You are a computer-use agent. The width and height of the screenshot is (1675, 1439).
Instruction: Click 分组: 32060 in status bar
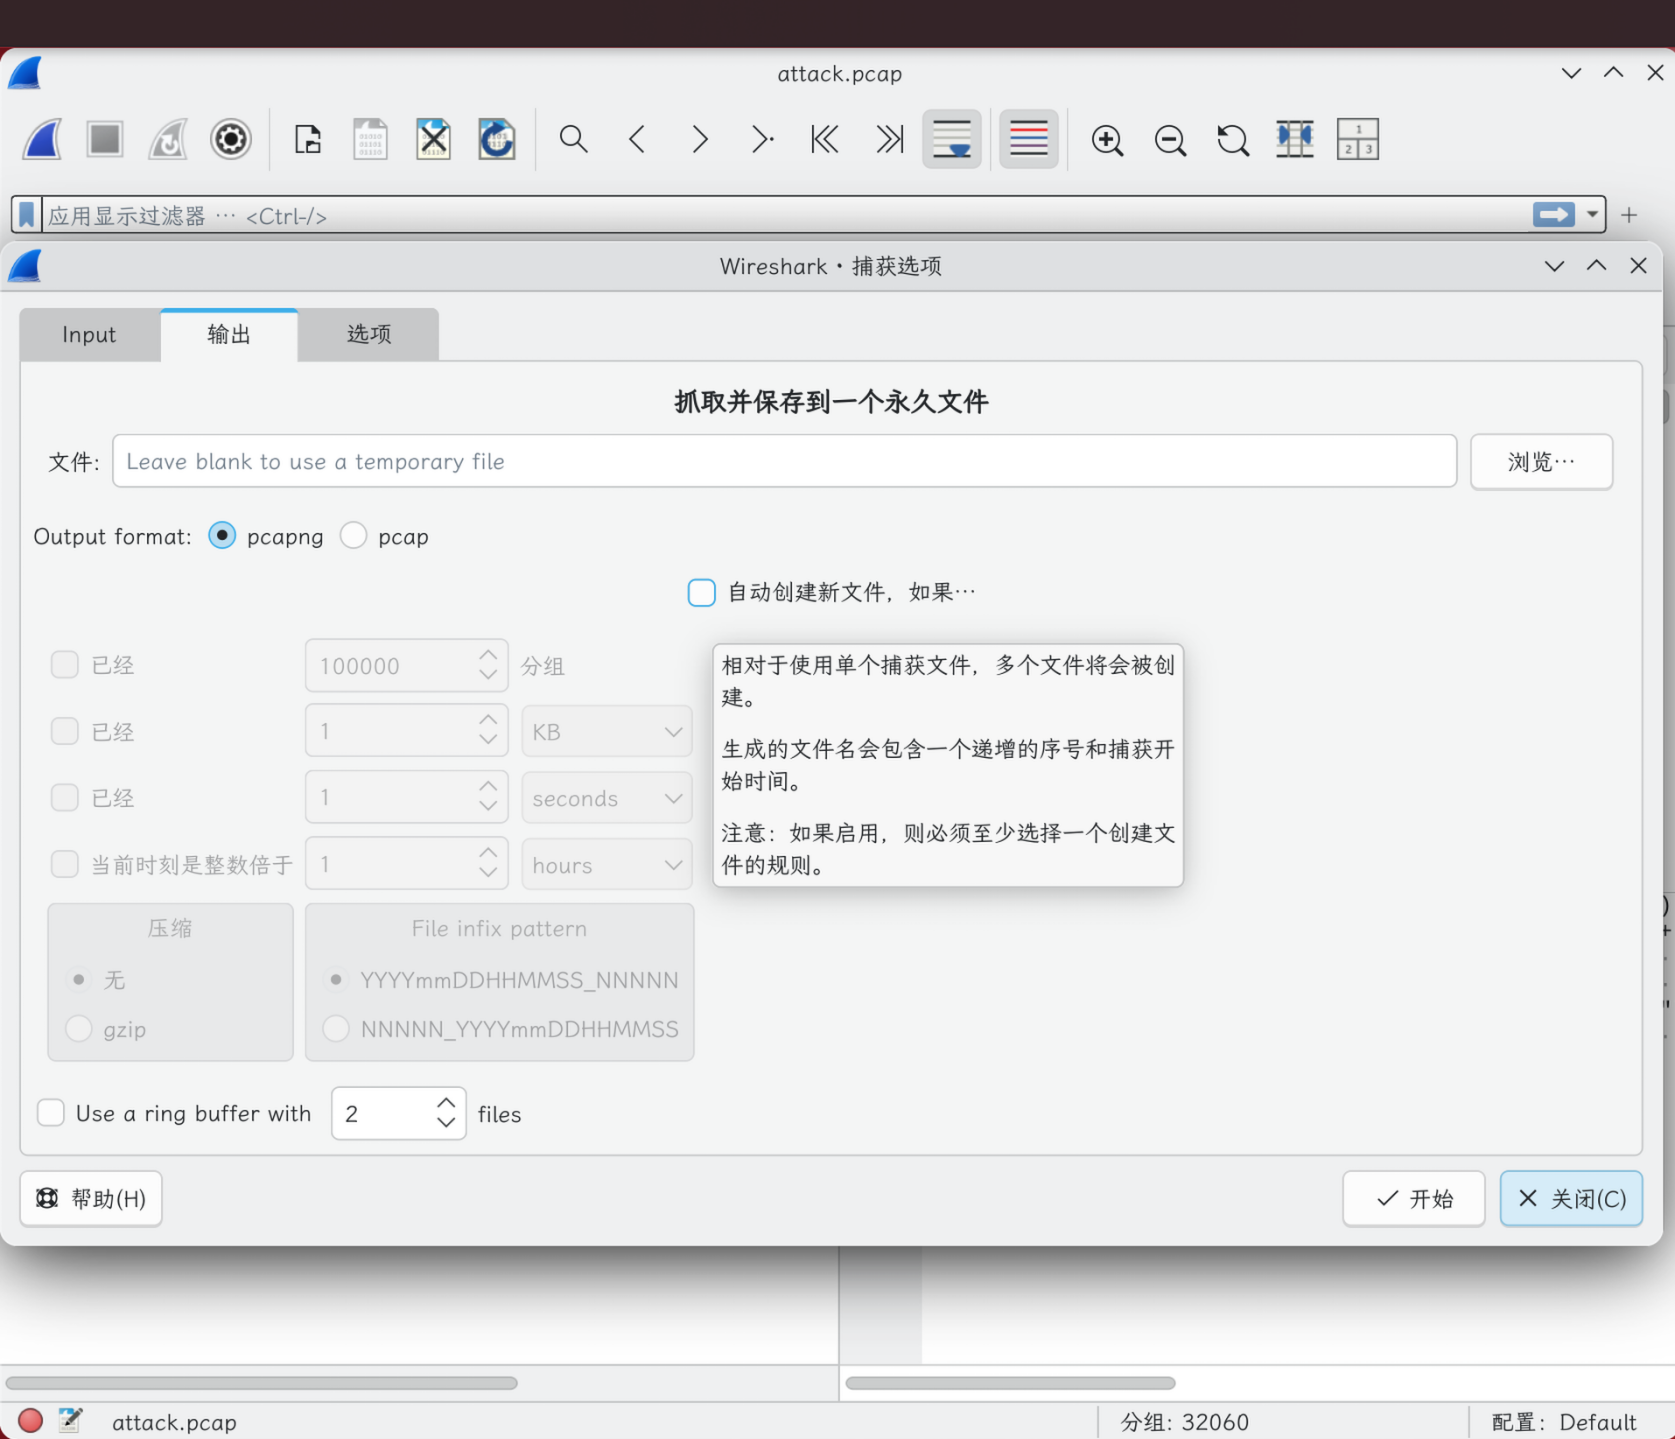(x=1184, y=1422)
